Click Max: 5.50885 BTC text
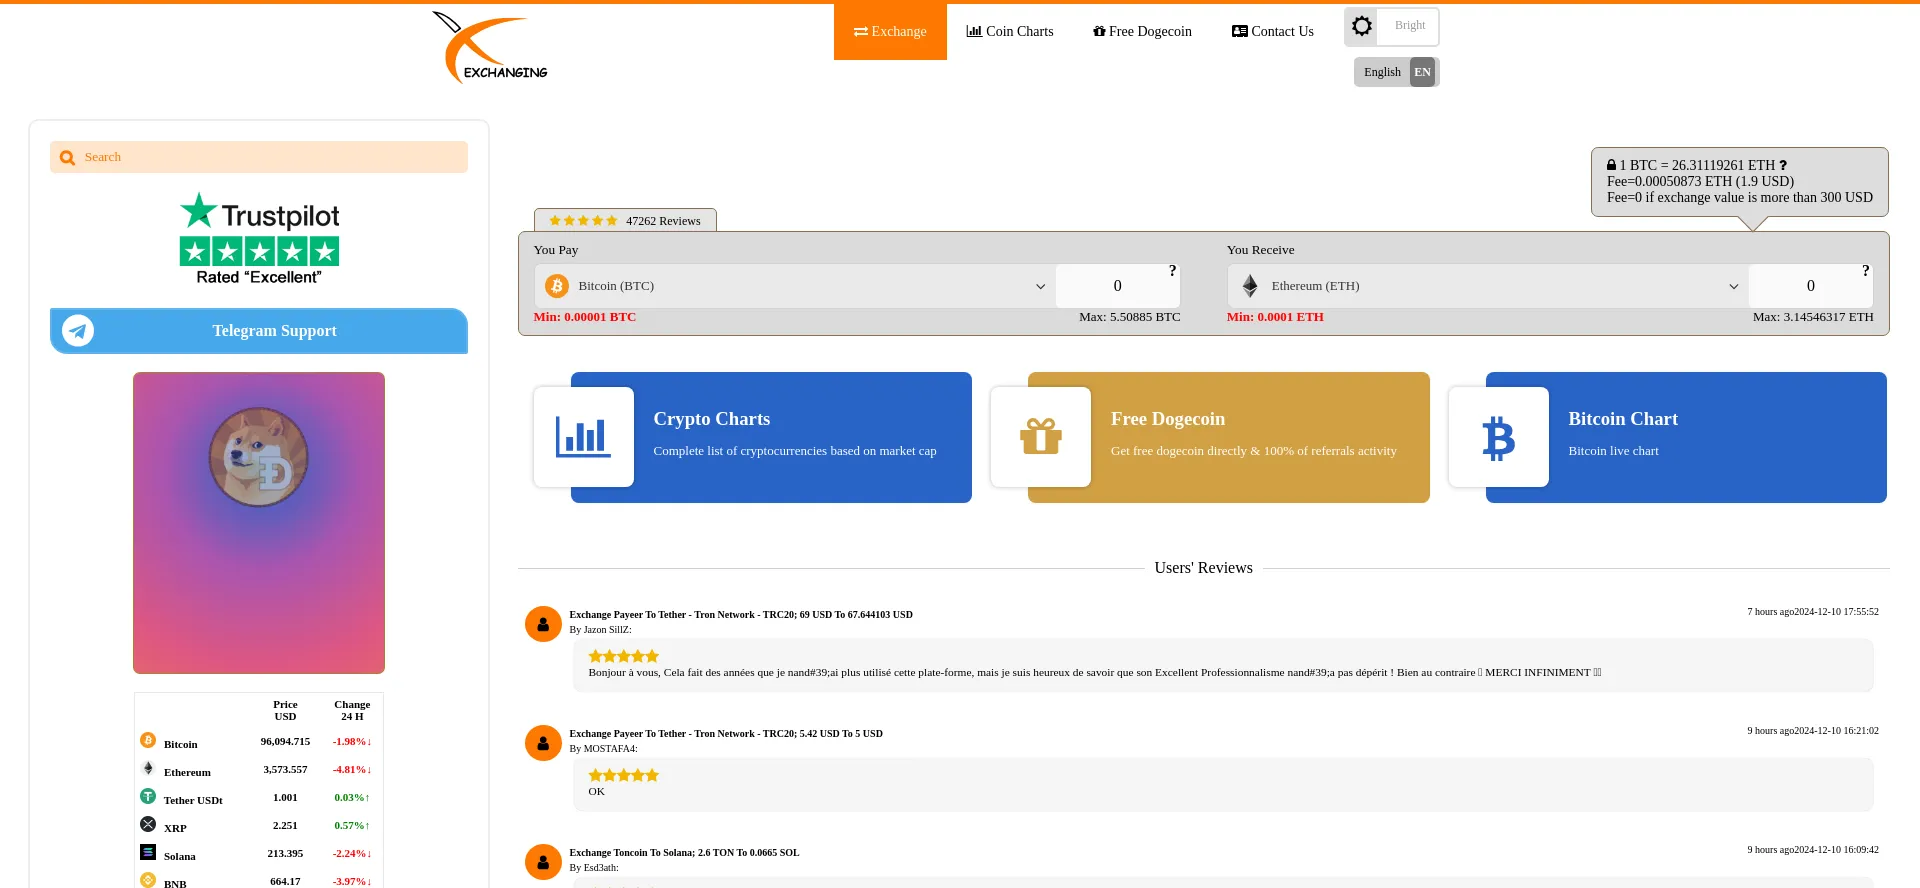 coord(1130,317)
